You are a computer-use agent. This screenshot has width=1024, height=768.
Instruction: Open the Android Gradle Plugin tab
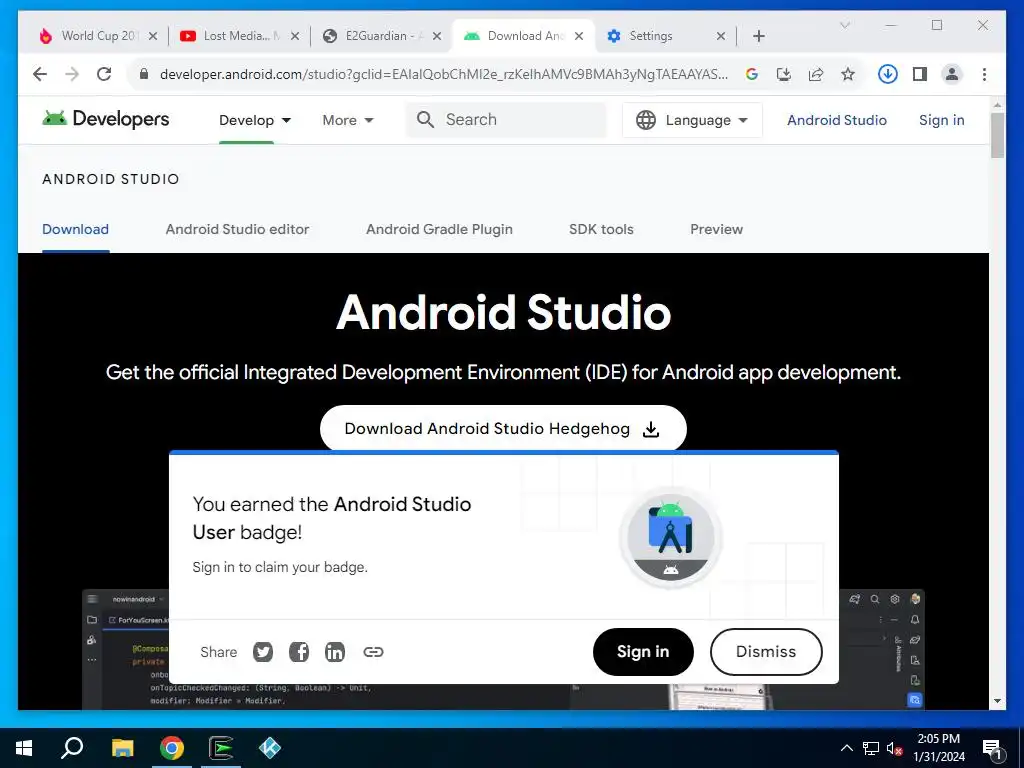[x=439, y=229]
